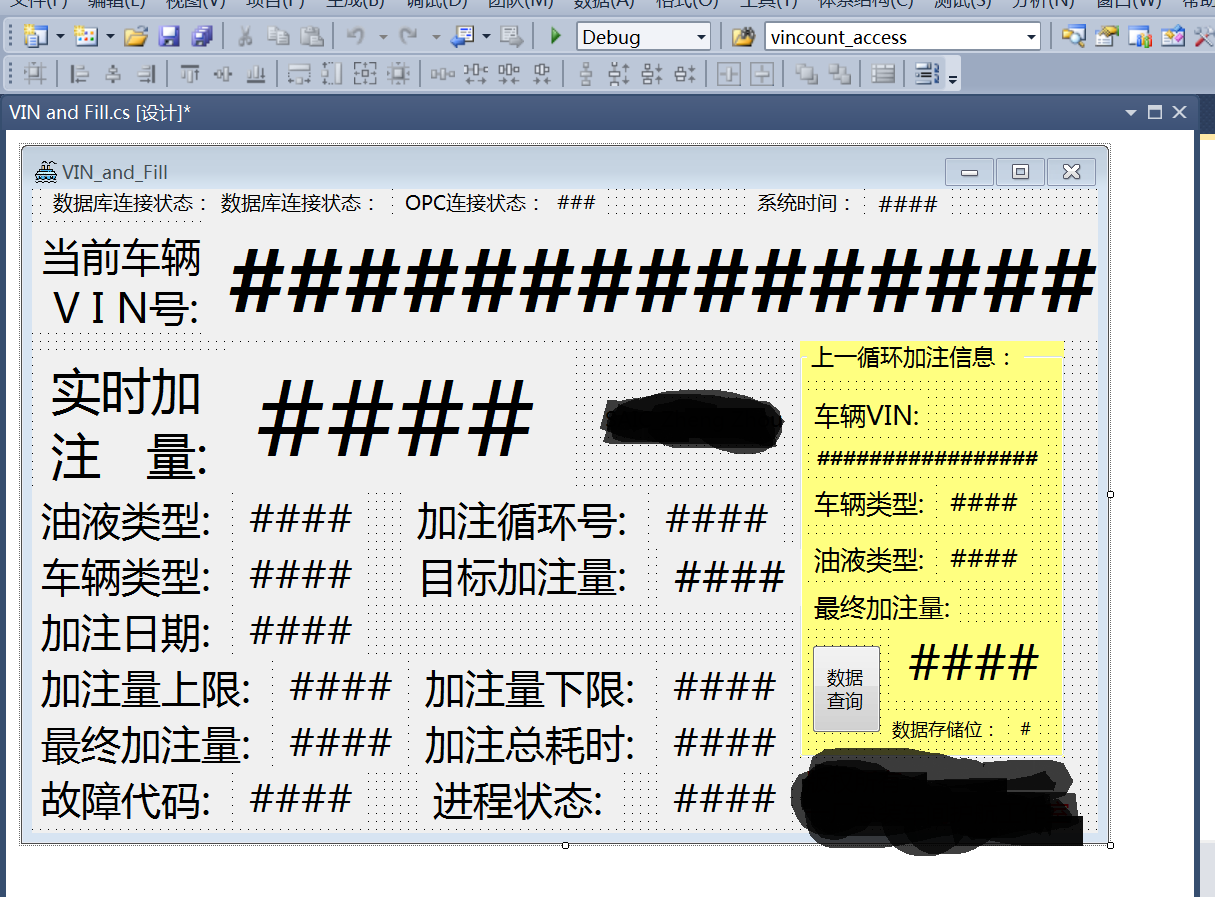Open the Debug configuration dropdown
The width and height of the screenshot is (1215, 897).
700,38
